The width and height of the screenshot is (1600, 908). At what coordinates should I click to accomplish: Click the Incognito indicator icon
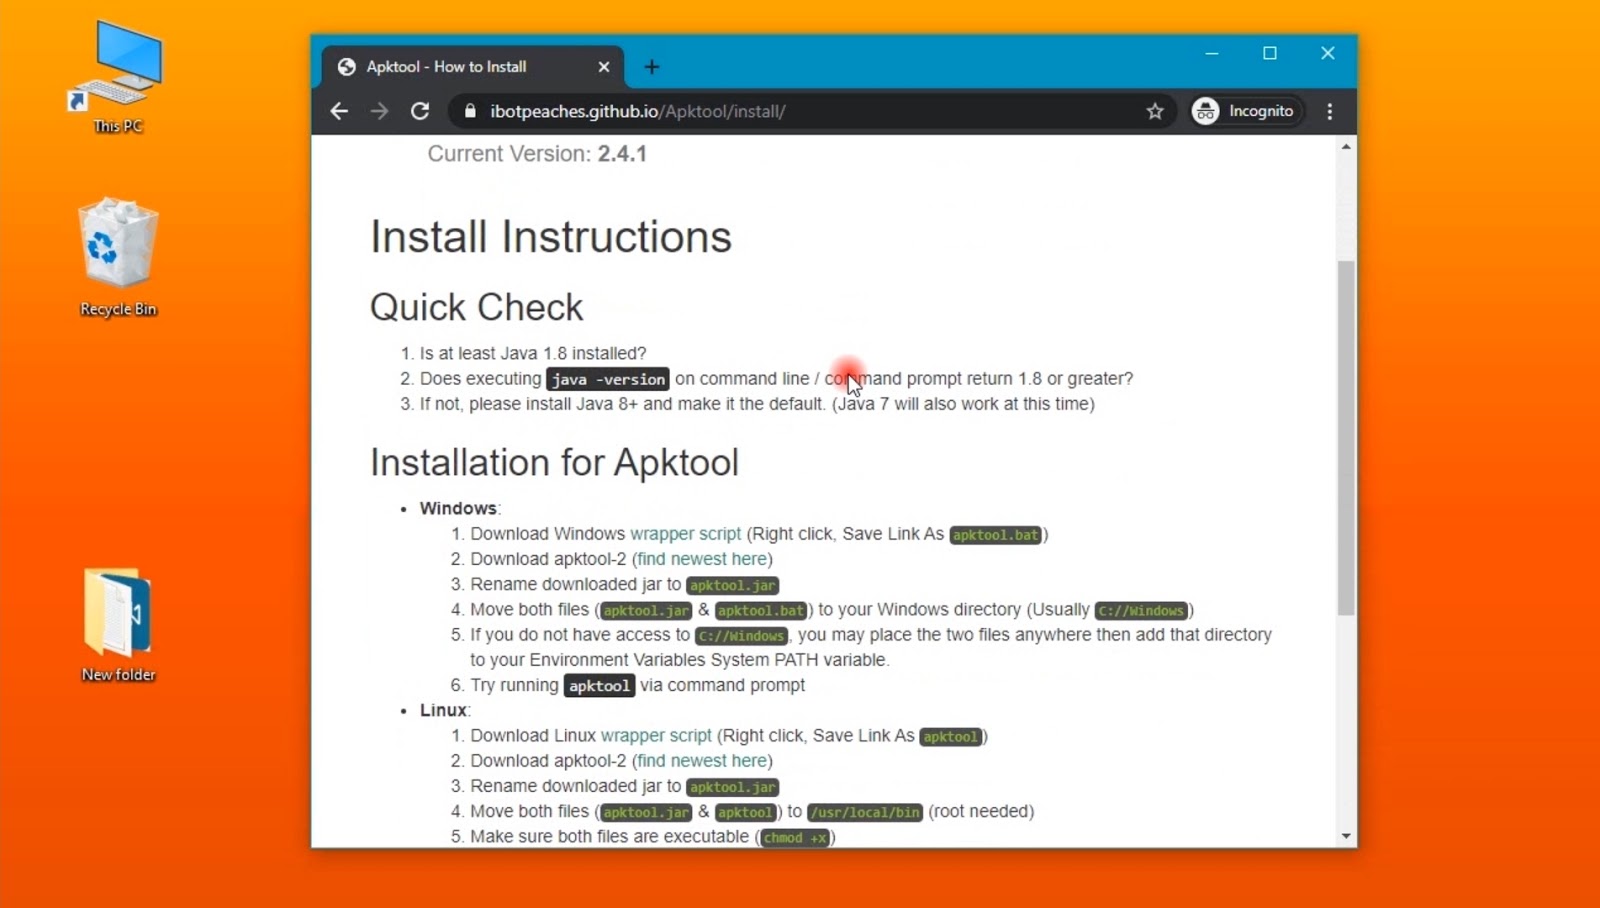pos(1206,110)
